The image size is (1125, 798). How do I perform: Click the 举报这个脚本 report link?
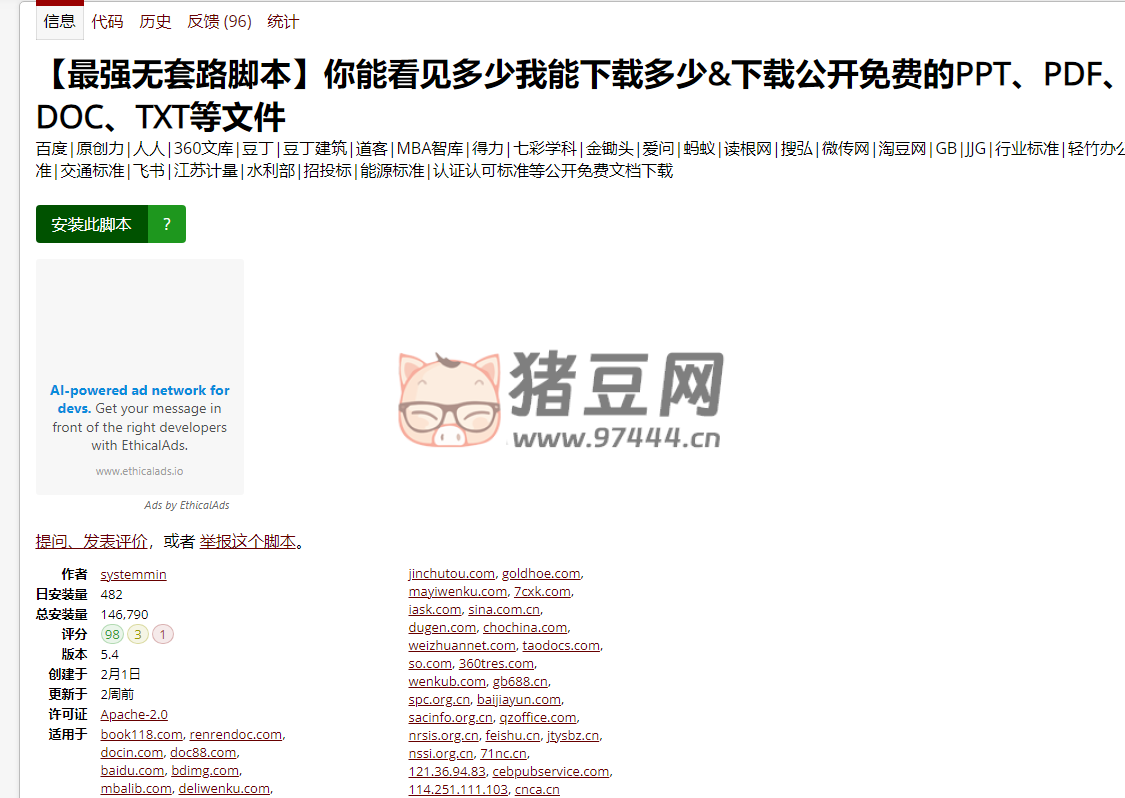coord(248,541)
